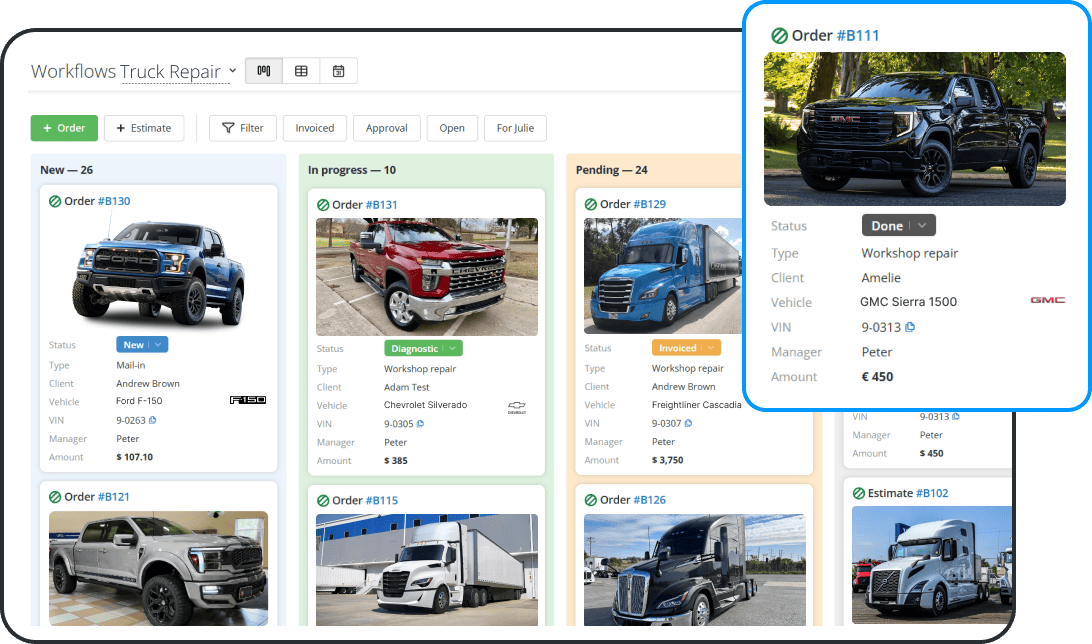Copy VIN 9-0263 on order B130
The image size is (1092, 644).
[x=152, y=420]
